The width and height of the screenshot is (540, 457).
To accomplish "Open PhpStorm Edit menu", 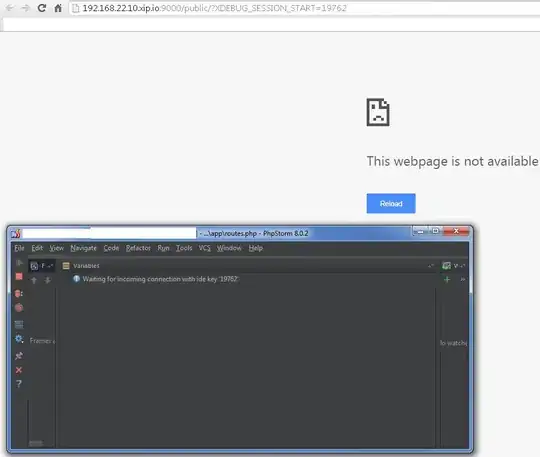I will coord(37,248).
